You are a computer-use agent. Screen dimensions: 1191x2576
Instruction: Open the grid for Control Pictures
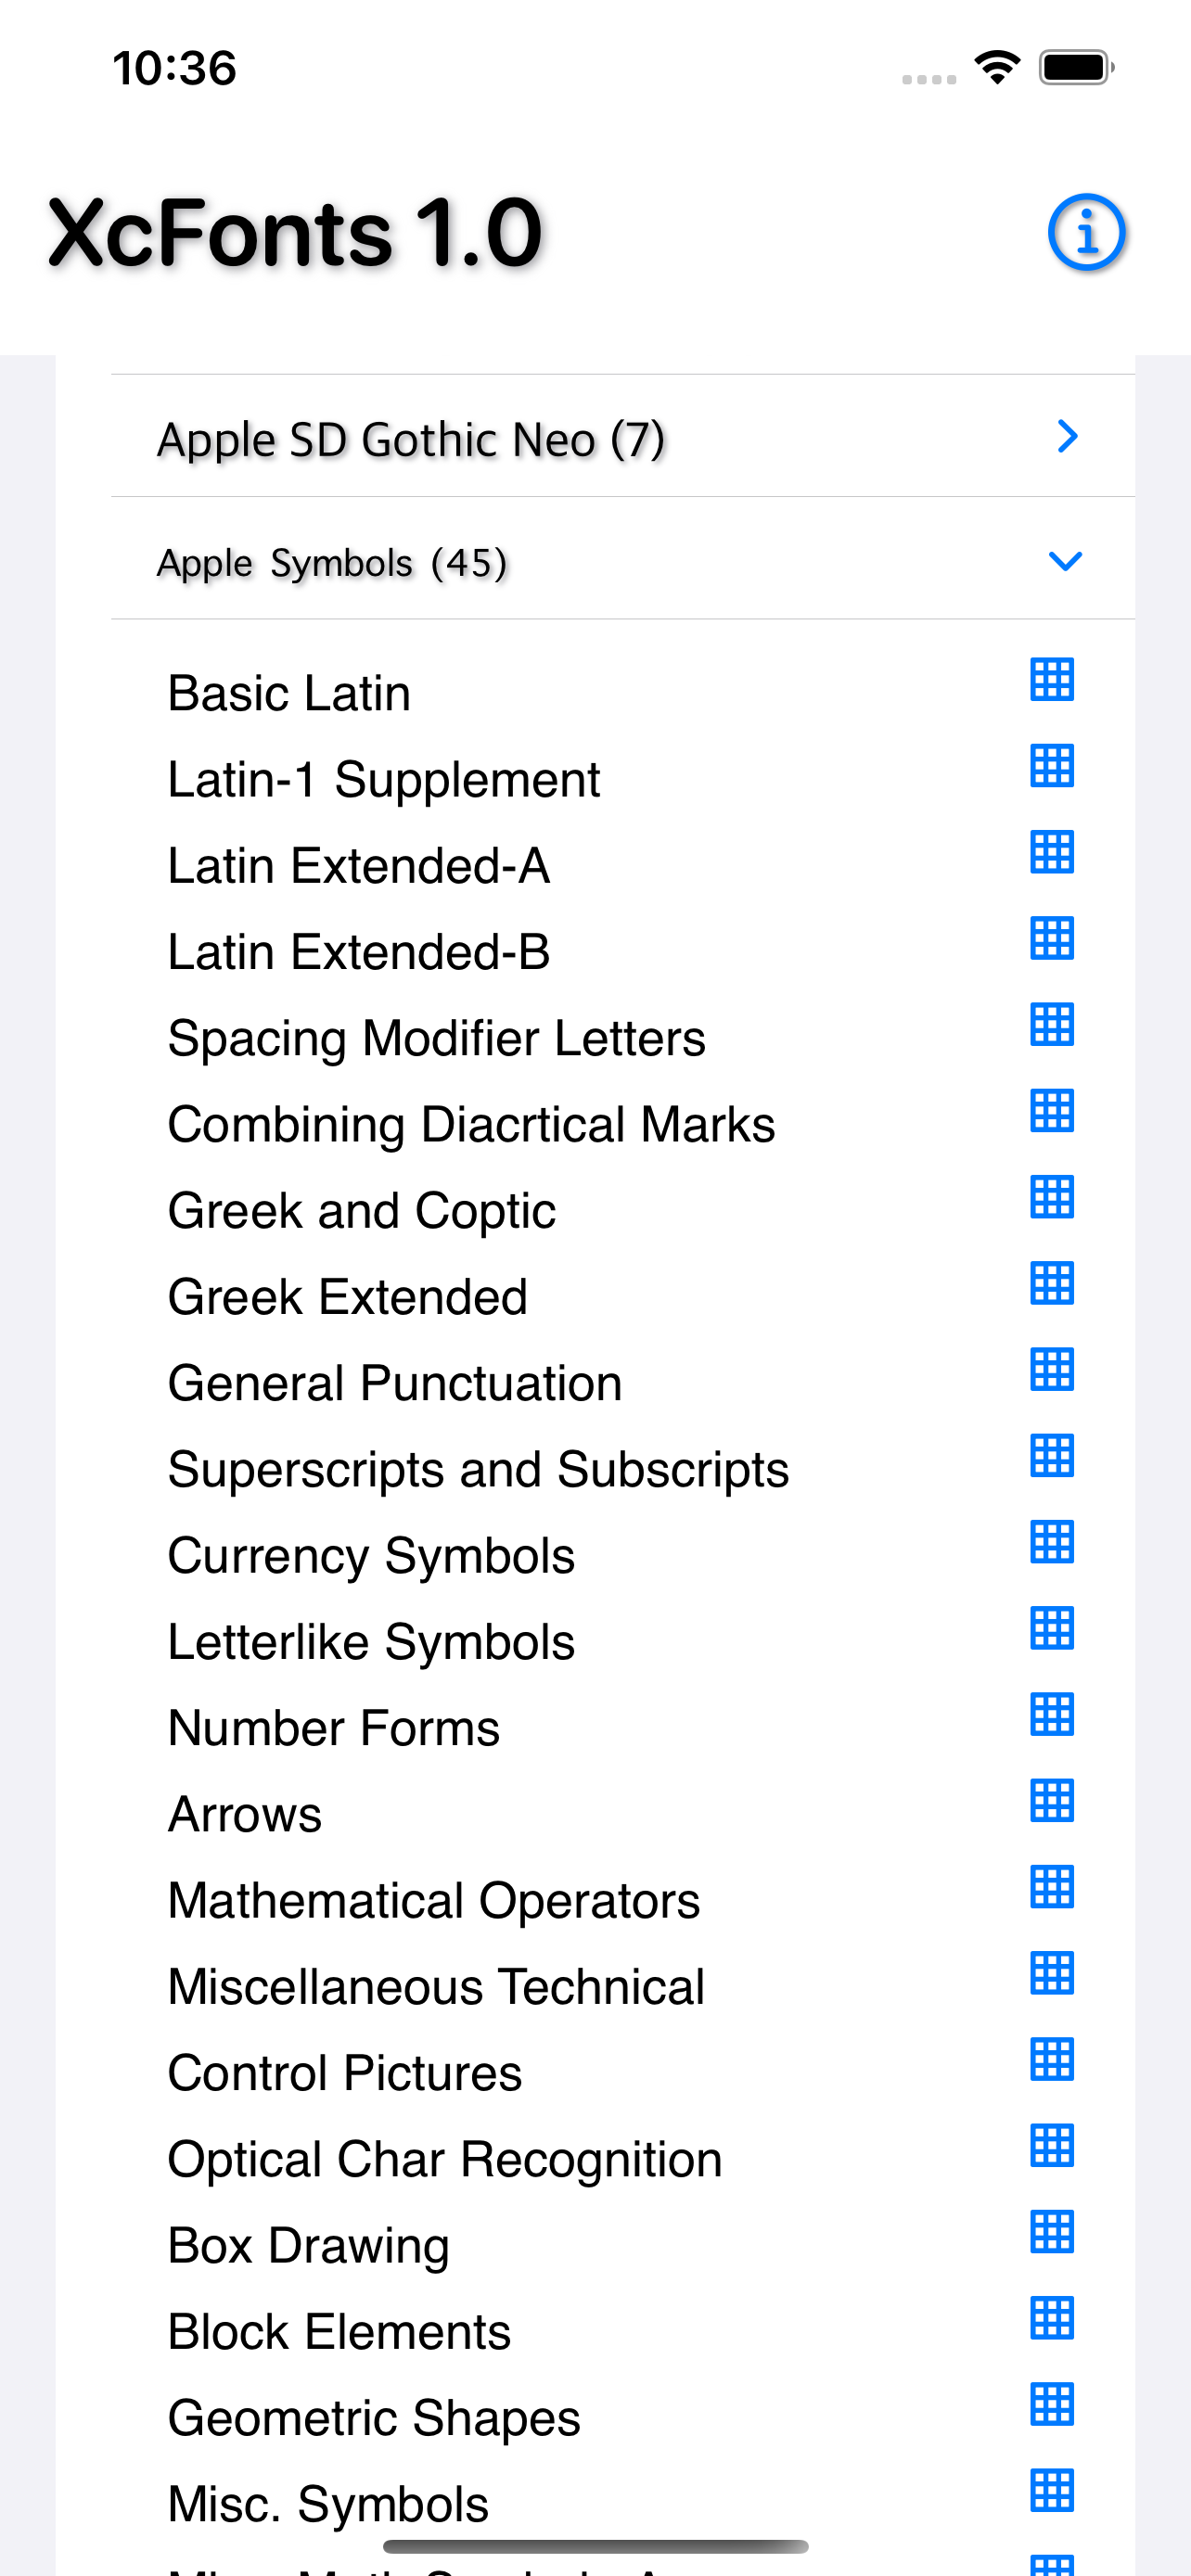(x=1052, y=2059)
